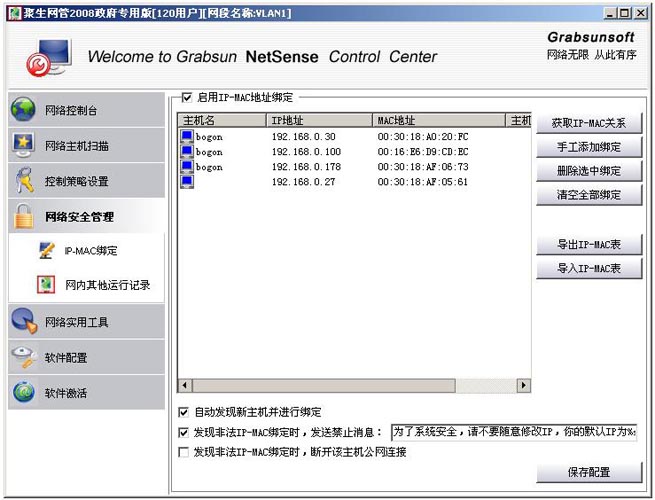Click the host icon for 192.168.0.30
The height and width of the screenshot is (500, 655).
coord(187,137)
